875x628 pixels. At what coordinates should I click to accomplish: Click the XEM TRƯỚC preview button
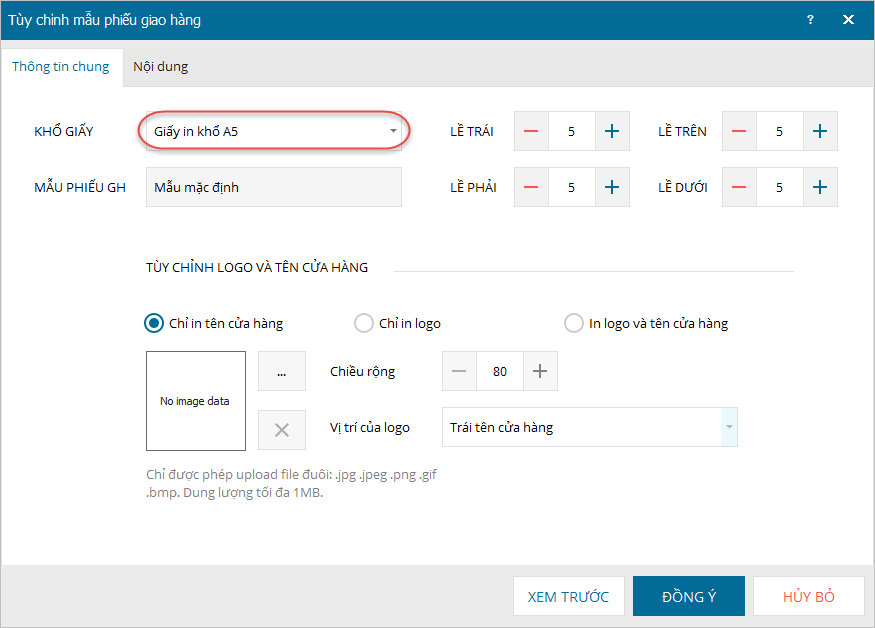tap(568, 597)
